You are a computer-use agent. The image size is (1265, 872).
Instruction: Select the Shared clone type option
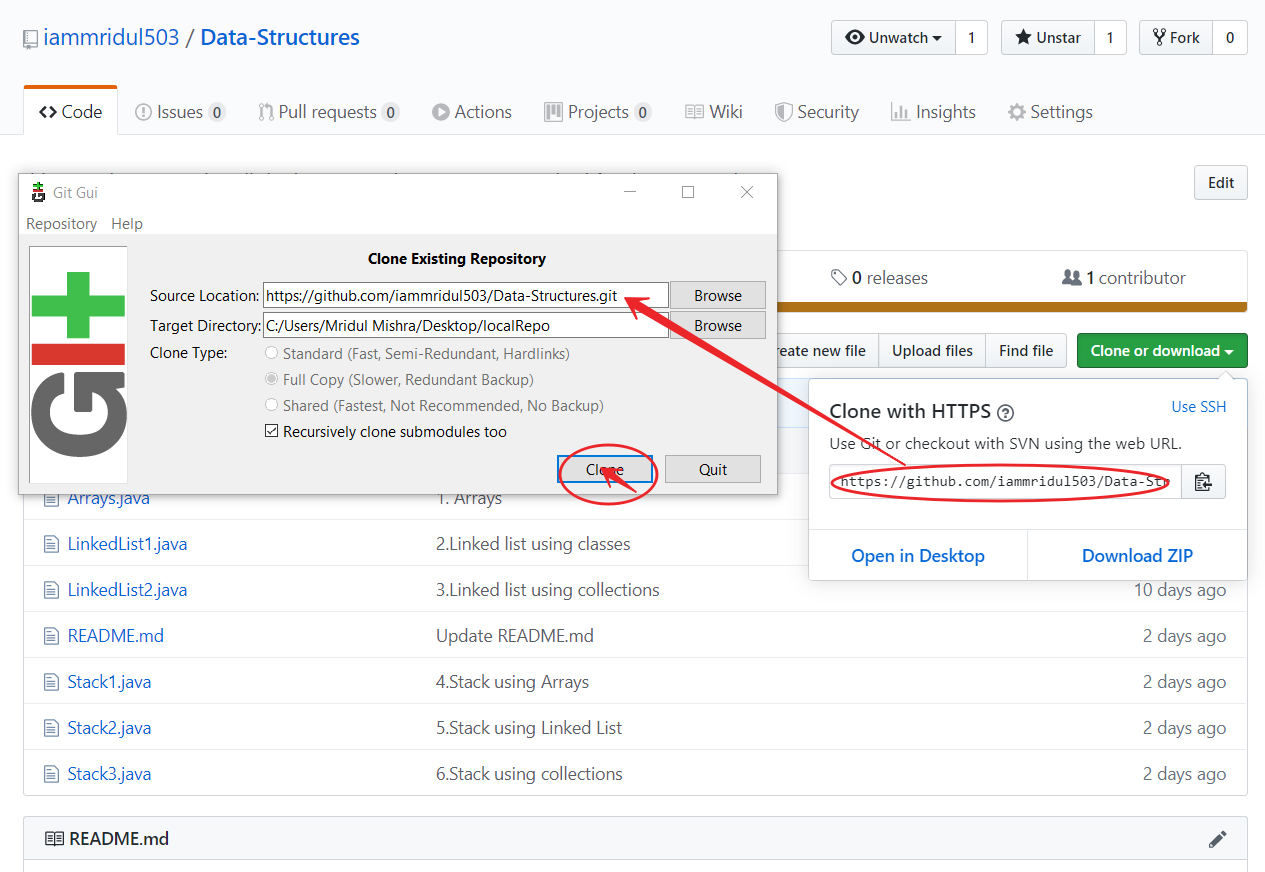pyautogui.click(x=271, y=406)
